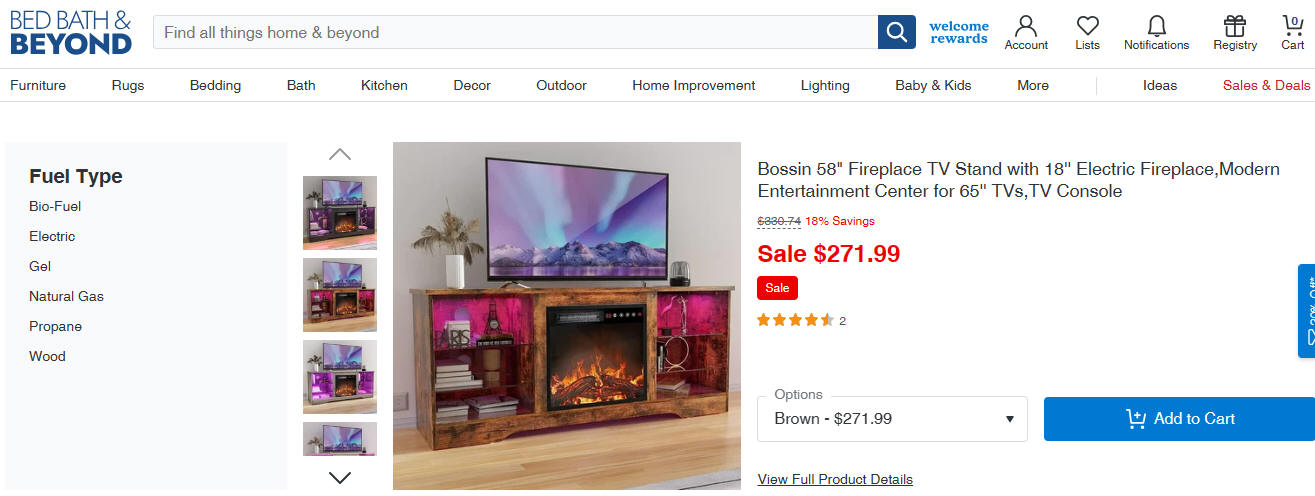
Task: Click the search magnifier icon
Action: point(897,32)
